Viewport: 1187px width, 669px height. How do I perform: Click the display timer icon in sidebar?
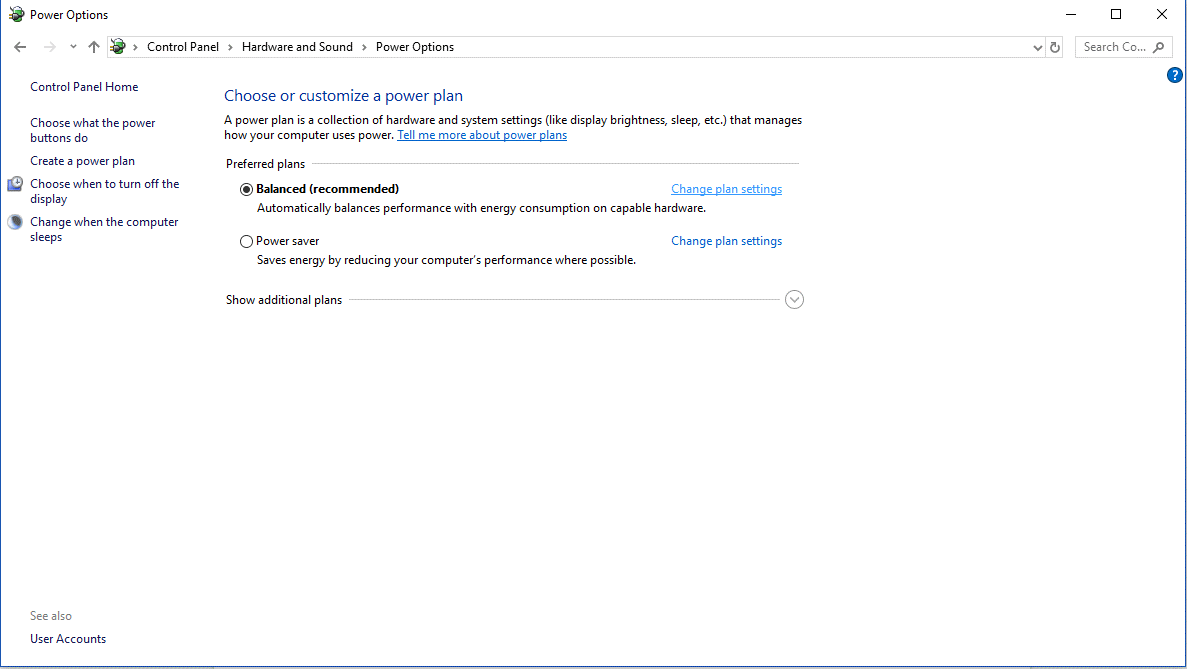pos(15,184)
